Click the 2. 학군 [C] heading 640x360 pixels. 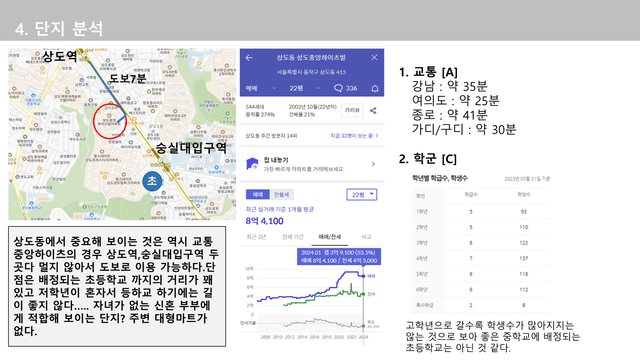[428, 159]
